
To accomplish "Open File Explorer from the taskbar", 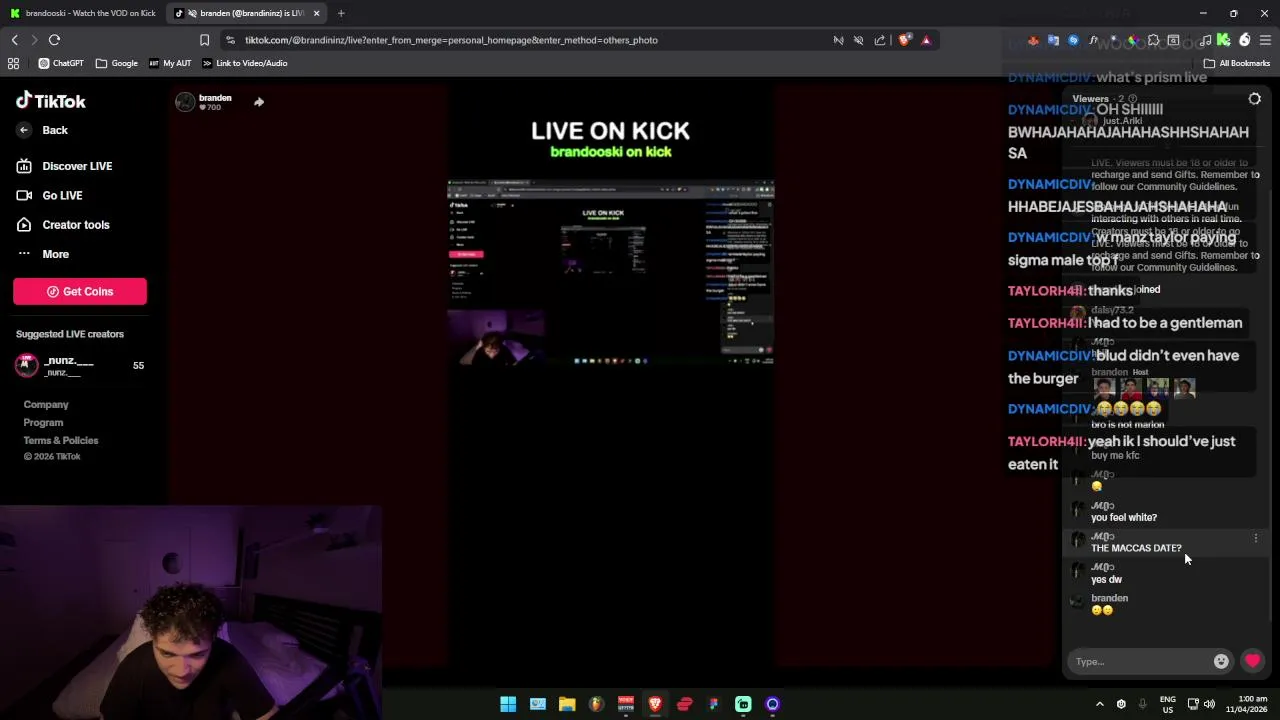I will coord(567,704).
